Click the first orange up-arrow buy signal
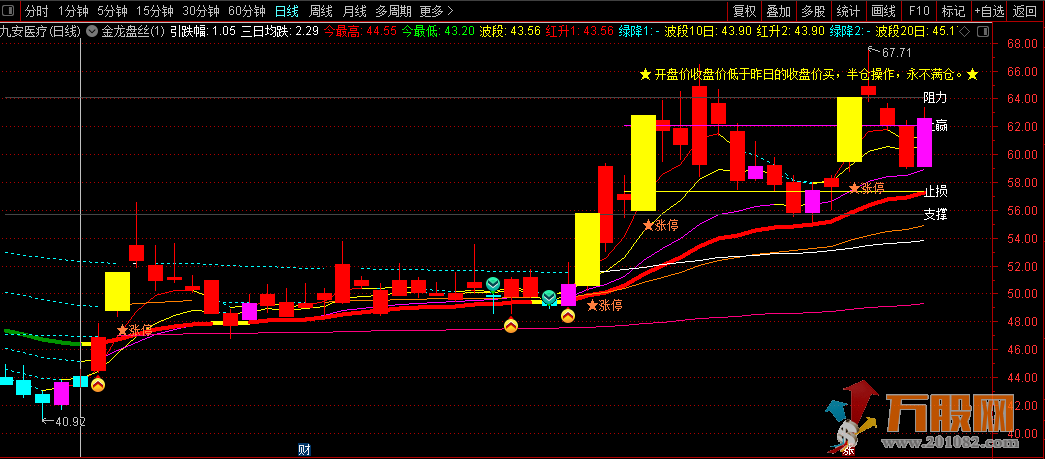 click(98, 383)
